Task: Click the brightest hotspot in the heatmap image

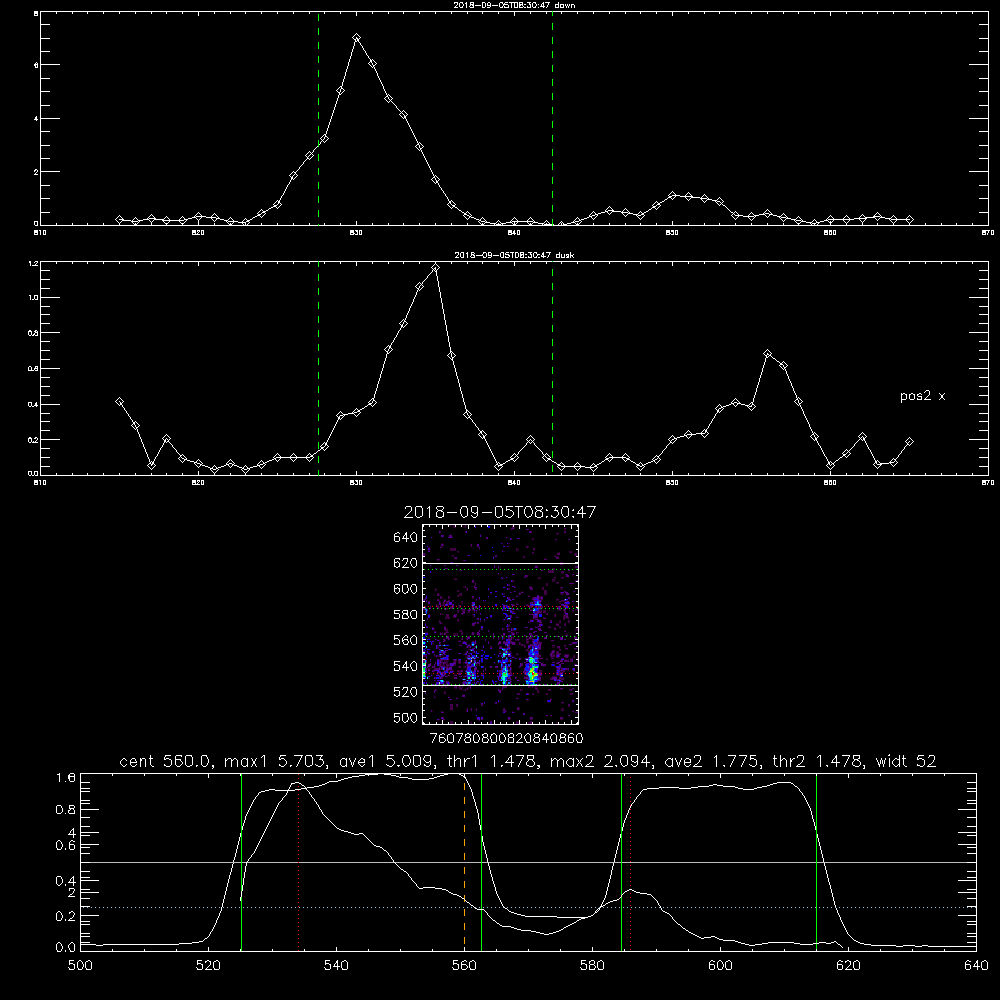Action: [532, 671]
